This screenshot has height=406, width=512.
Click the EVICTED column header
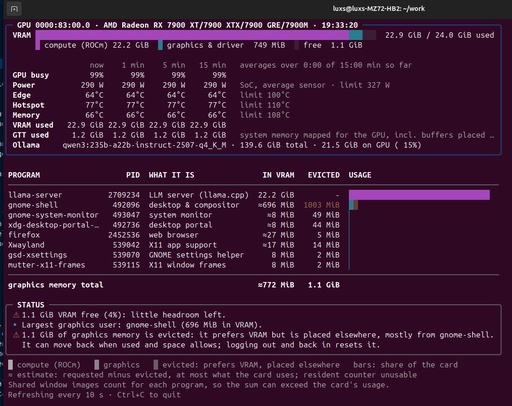(x=324, y=175)
